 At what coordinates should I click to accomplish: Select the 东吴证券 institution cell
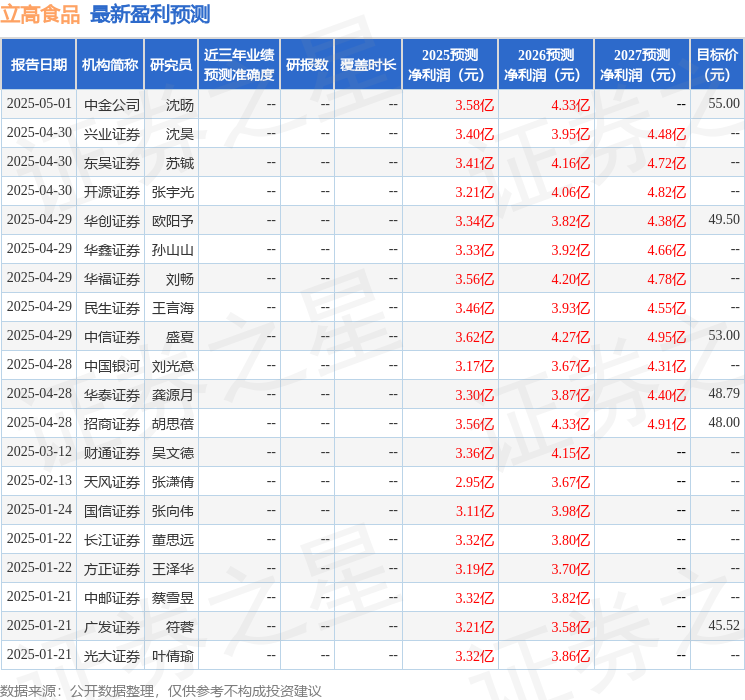pos(112,163)
